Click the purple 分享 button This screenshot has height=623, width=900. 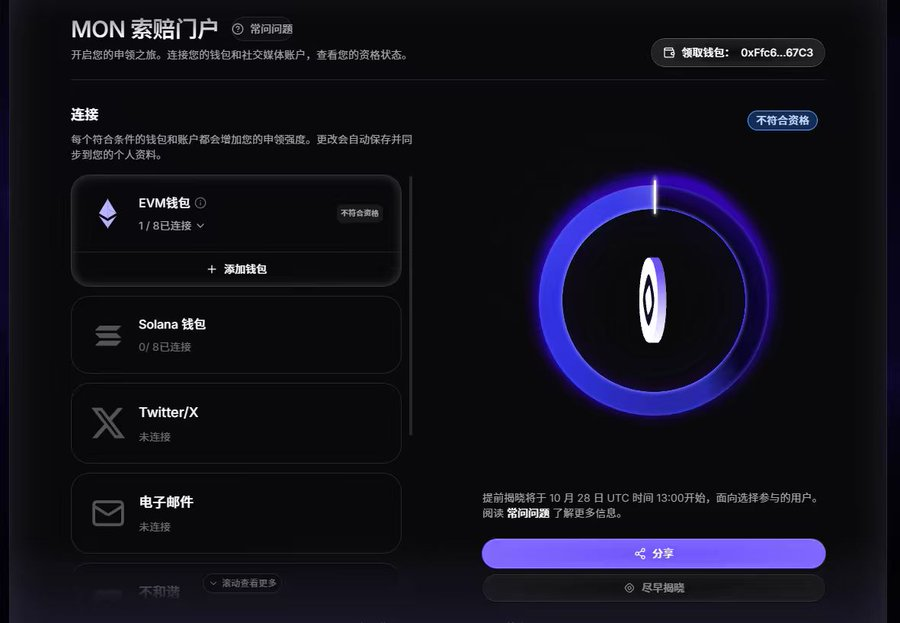(653, 554)
